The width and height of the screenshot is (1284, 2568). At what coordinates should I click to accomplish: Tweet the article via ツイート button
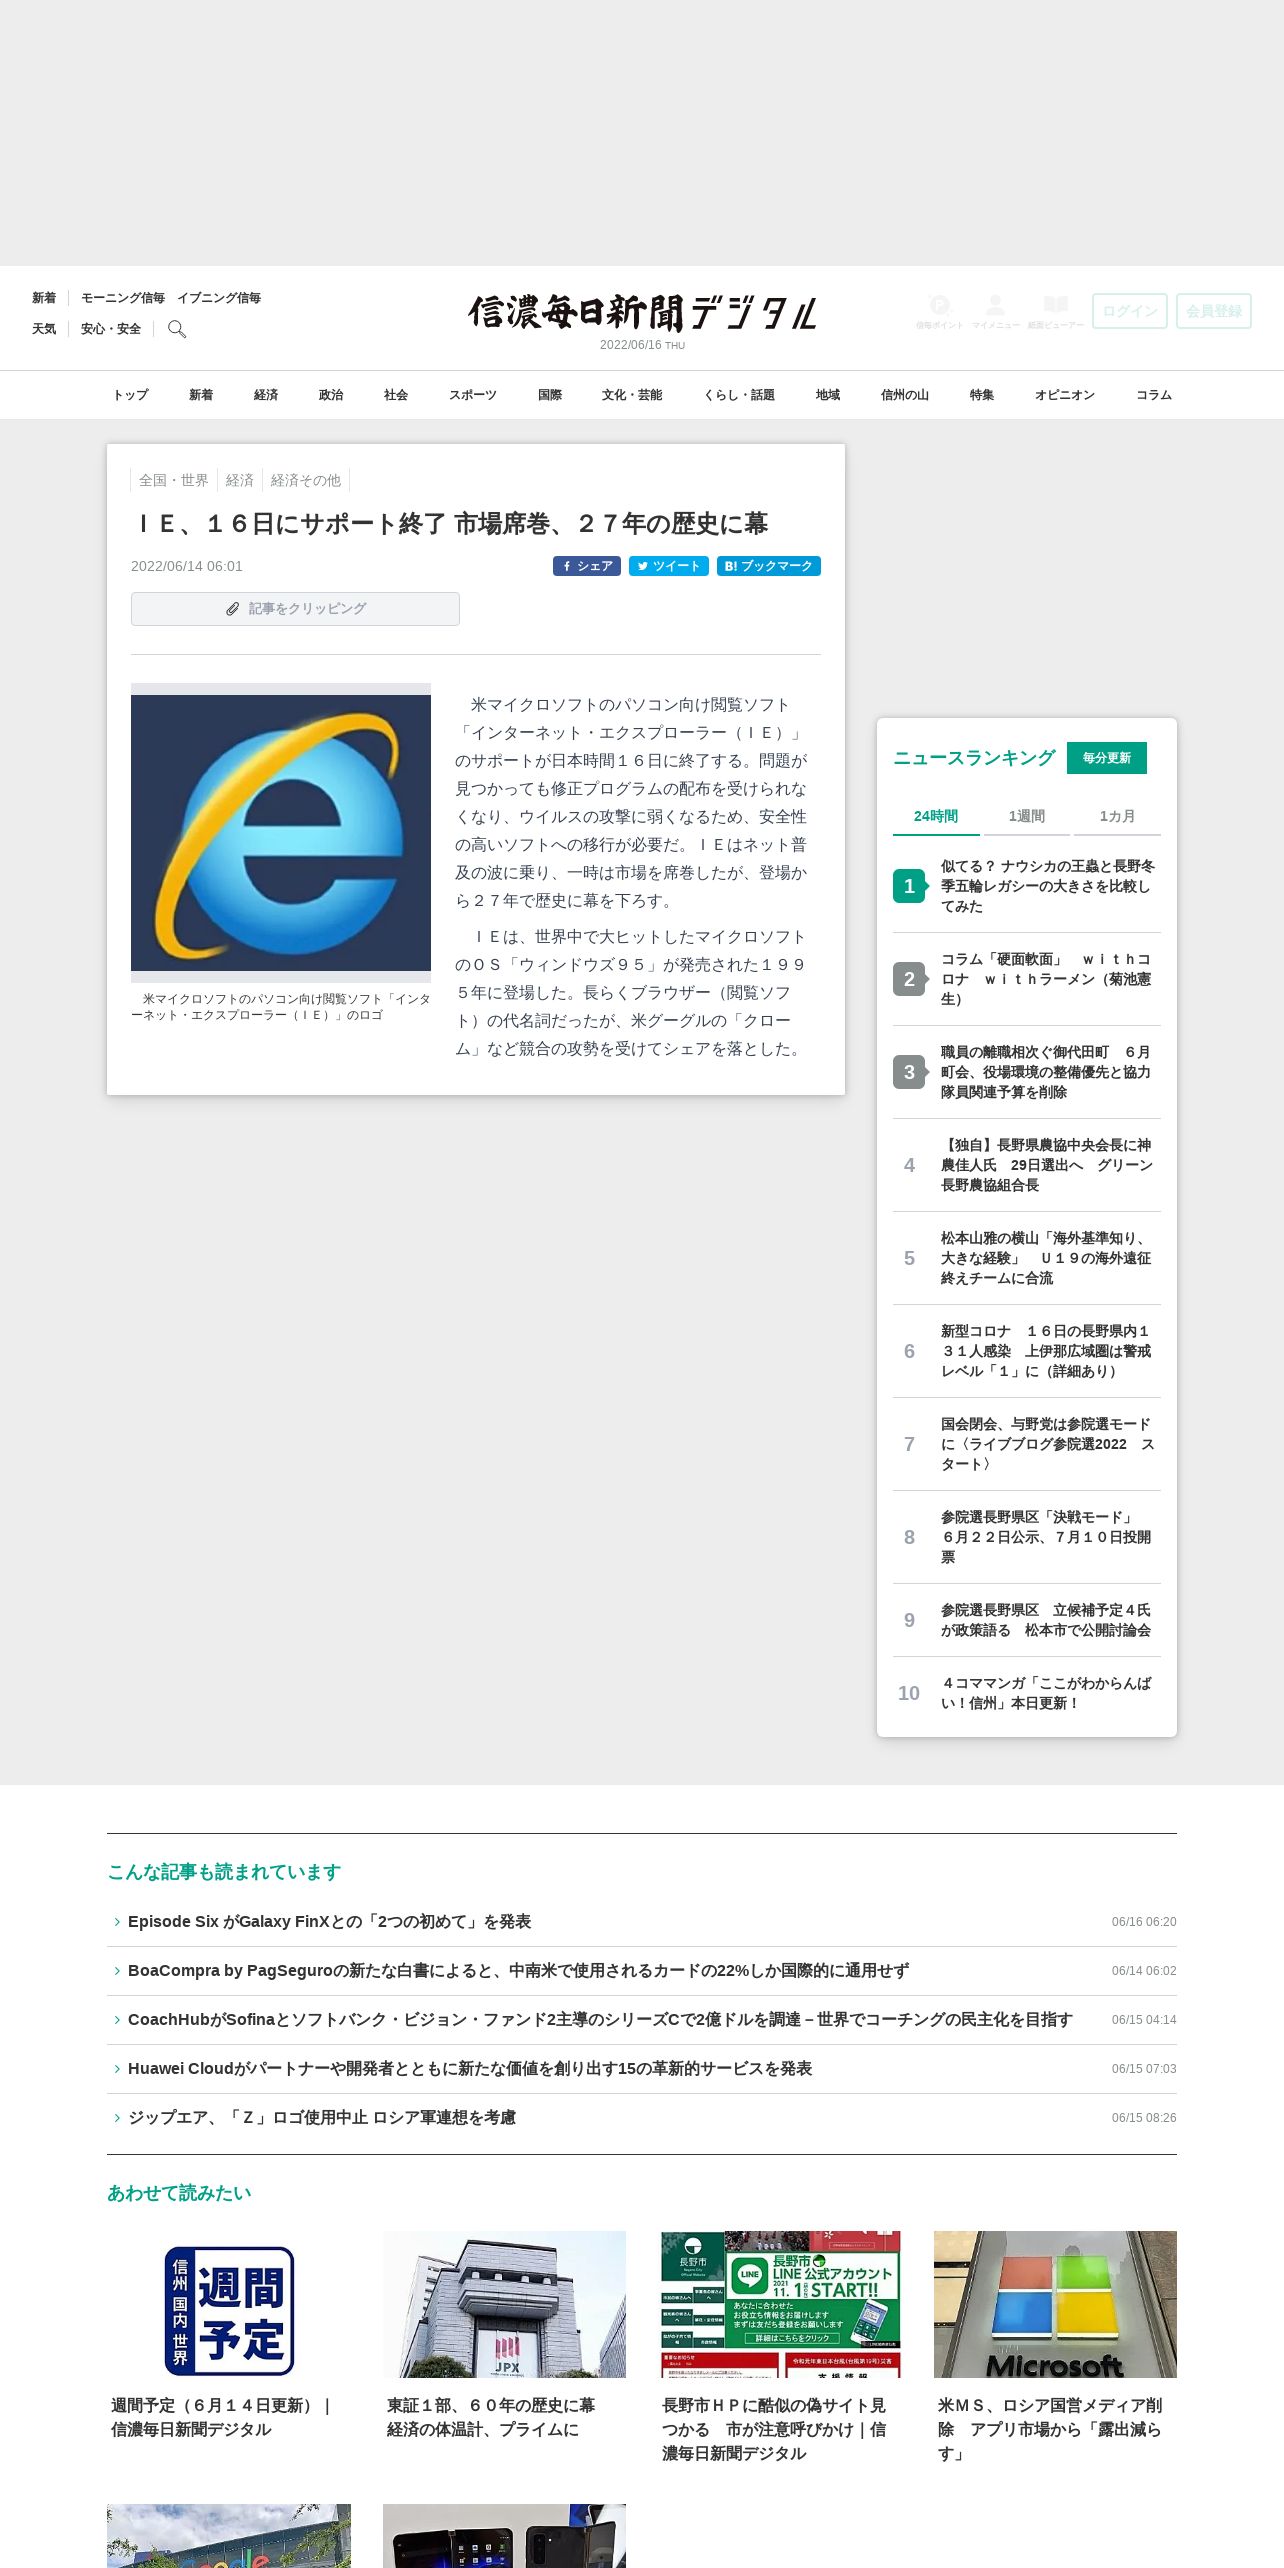pos(669,566)
